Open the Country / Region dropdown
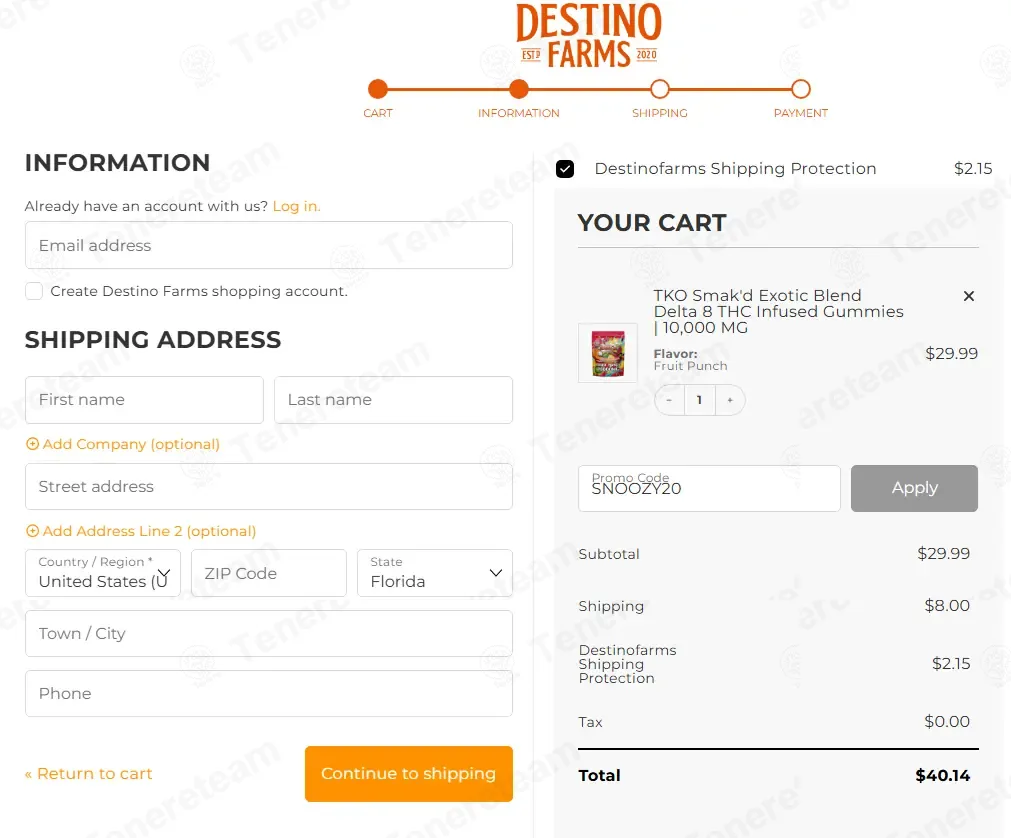The width and height of the screenshot is (1011, 838). (x=103, y=573)
